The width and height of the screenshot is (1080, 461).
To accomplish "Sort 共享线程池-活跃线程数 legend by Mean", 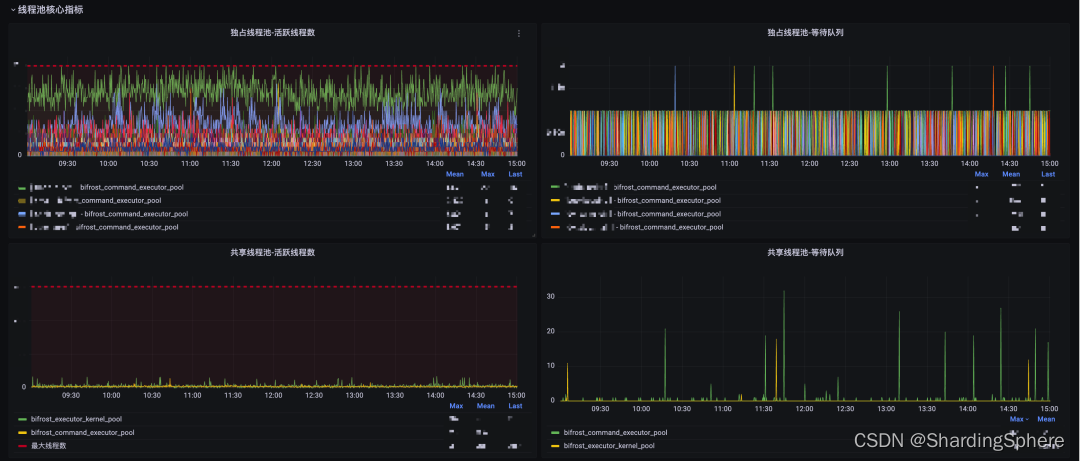I will [x=486, y=406].
